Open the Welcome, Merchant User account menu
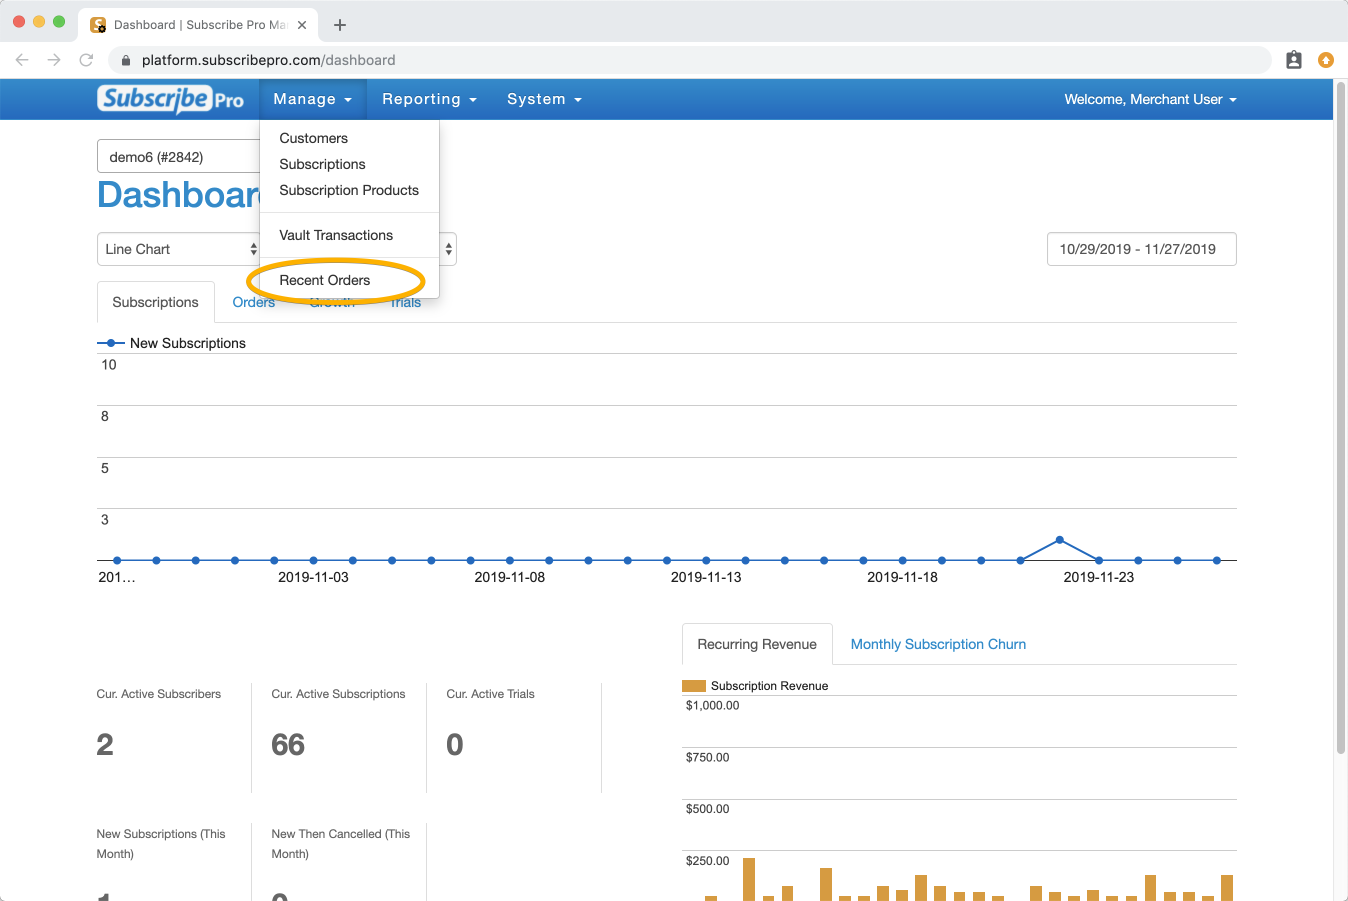This screenshot has width=1348, height=901. (1150, 99)
